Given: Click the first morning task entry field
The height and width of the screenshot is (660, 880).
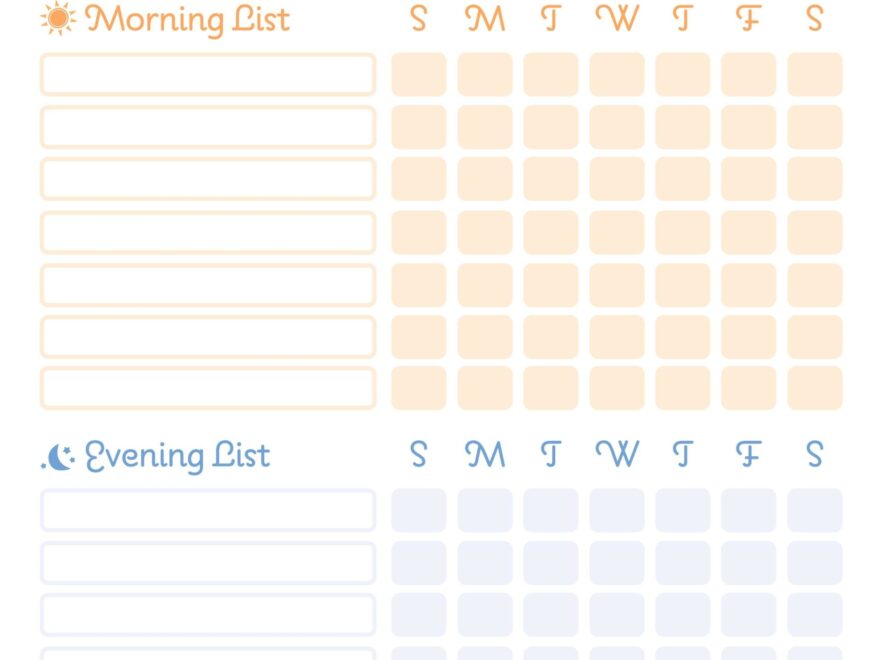Looking at the screenshot, I should (x=208, y=75).
